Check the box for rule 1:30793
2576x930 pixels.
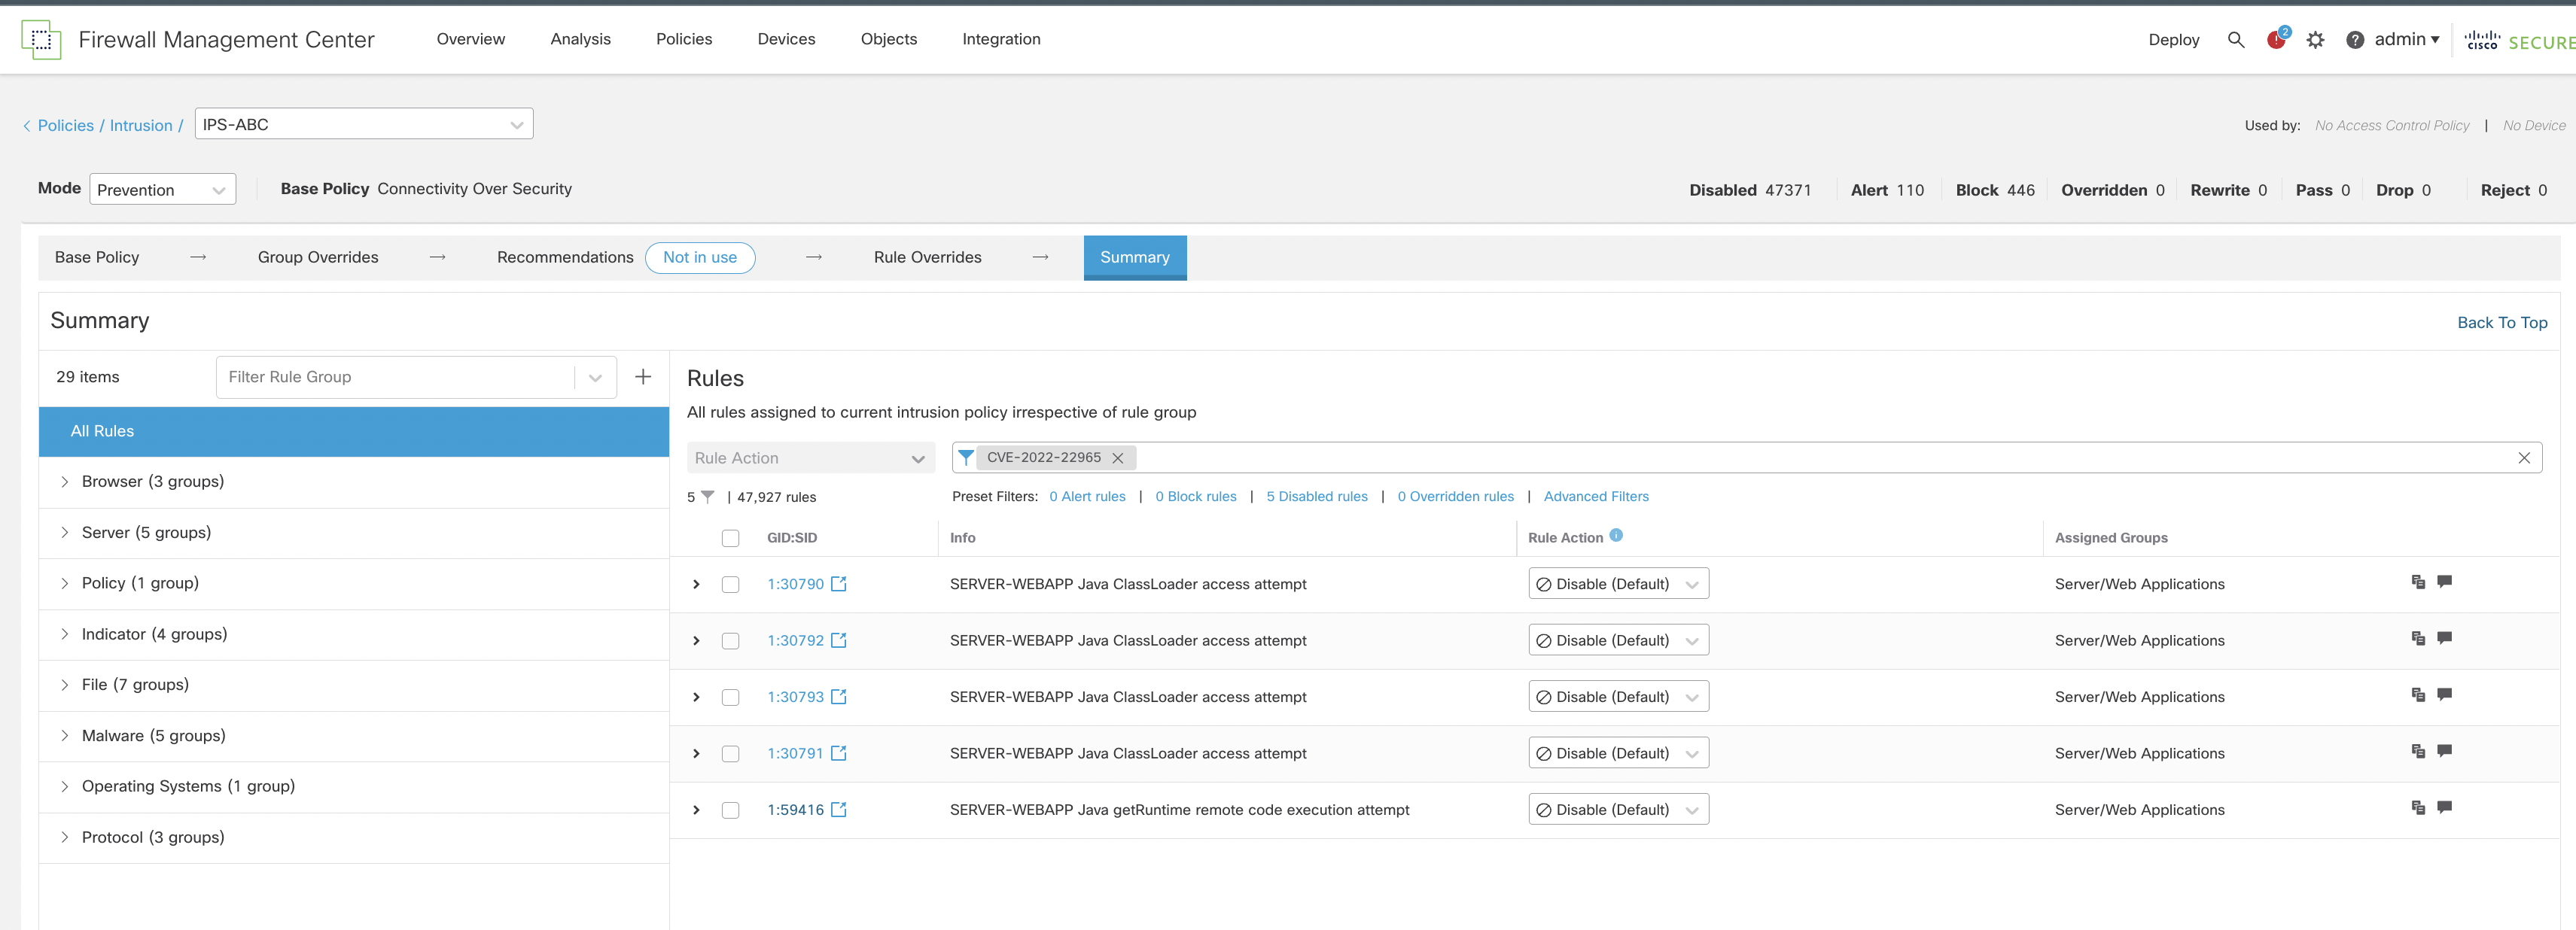[731, 697]
